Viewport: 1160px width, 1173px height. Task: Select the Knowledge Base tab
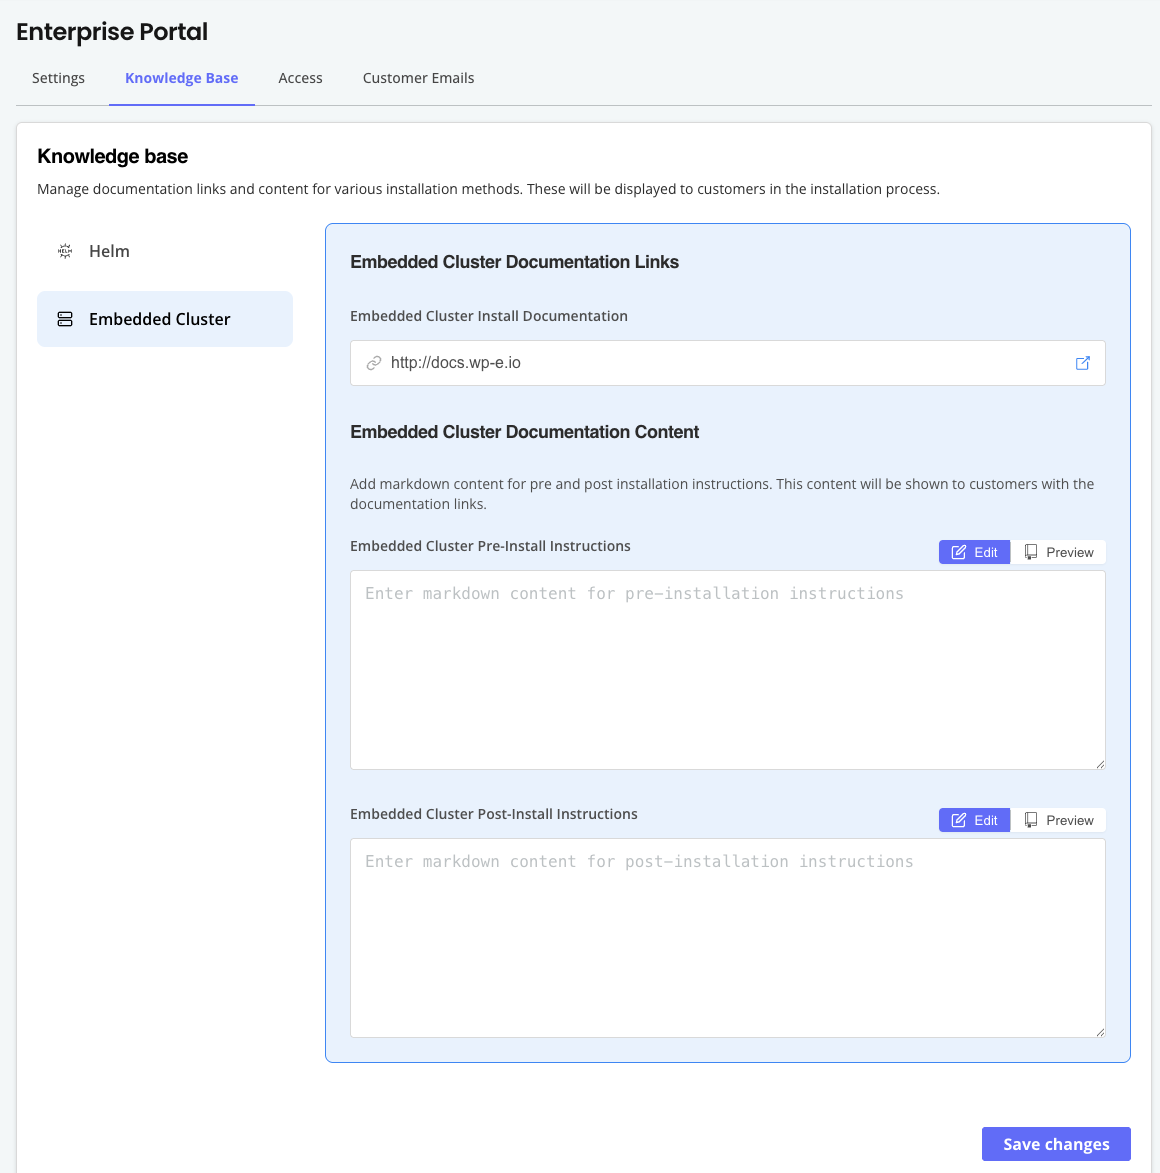[181, 77]
